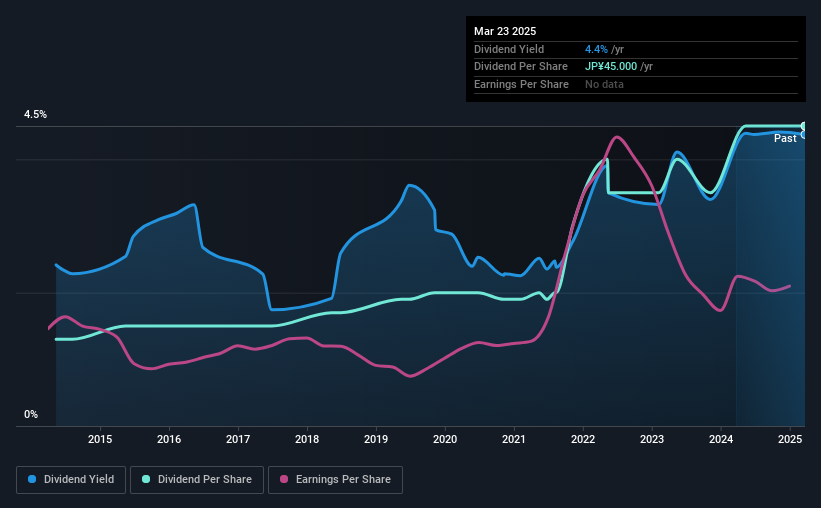This screenshot has height=508, width=821.
Task: Click the pink Earnings Per Share legend dot
Action: click(x=284, y=479)
